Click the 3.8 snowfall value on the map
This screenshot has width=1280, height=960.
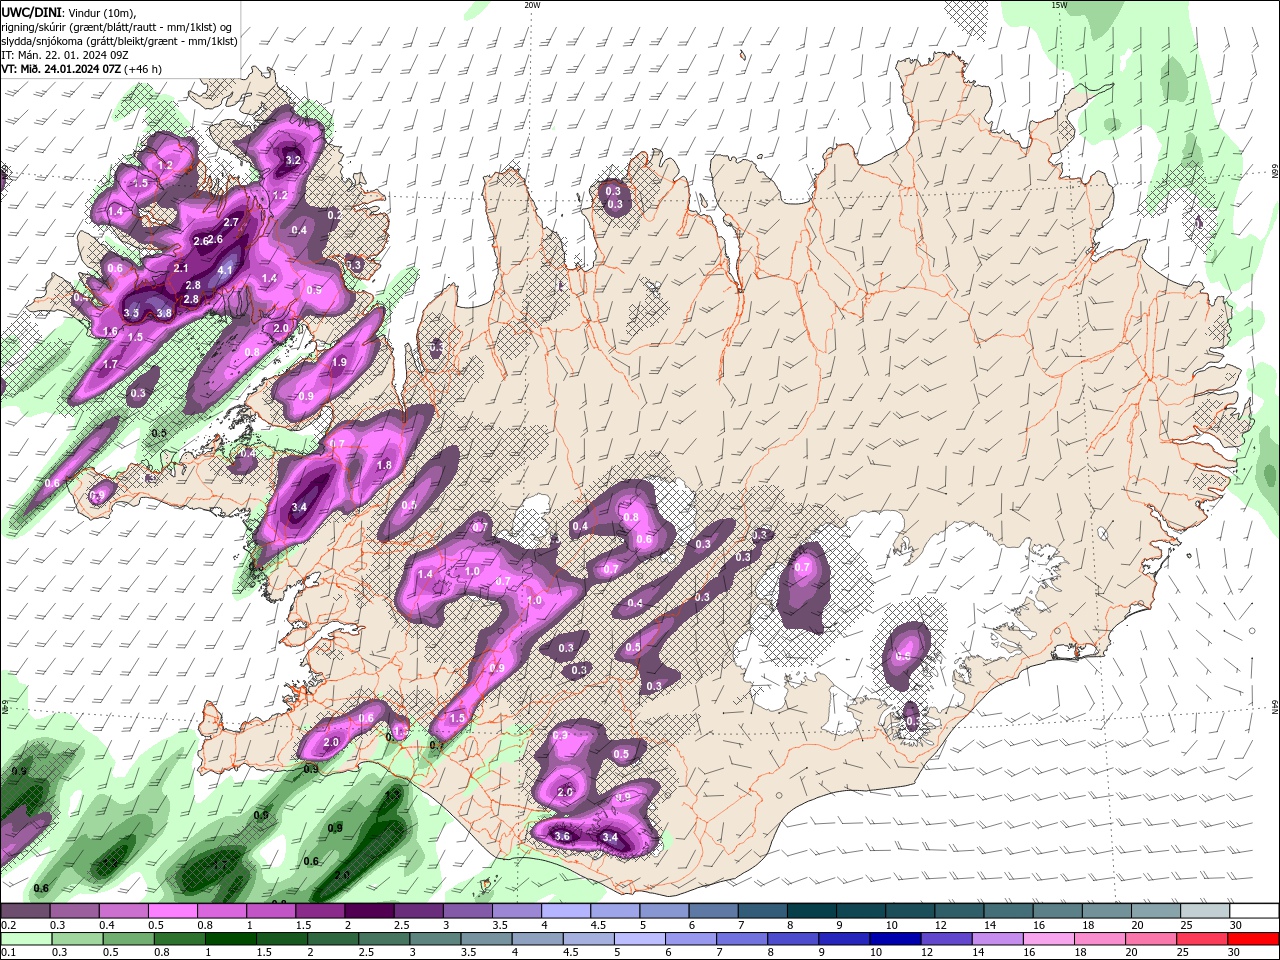coord(164,313)
